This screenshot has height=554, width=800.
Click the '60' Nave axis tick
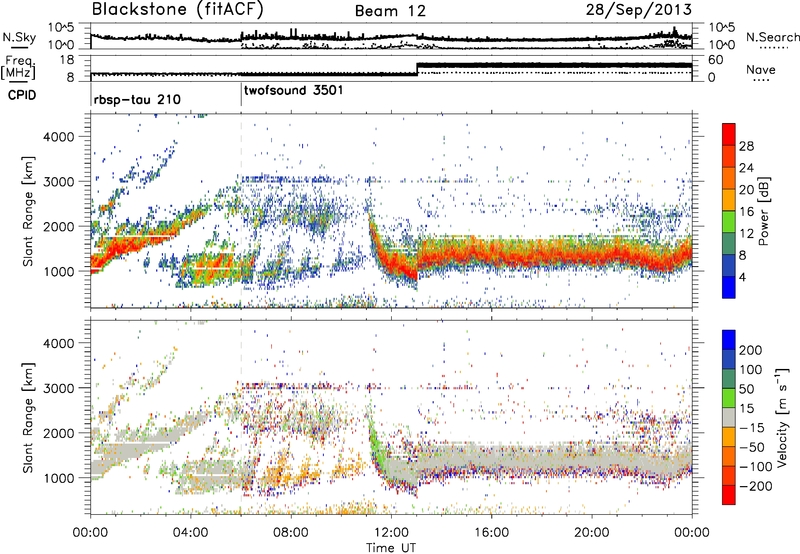pos(715,60)
